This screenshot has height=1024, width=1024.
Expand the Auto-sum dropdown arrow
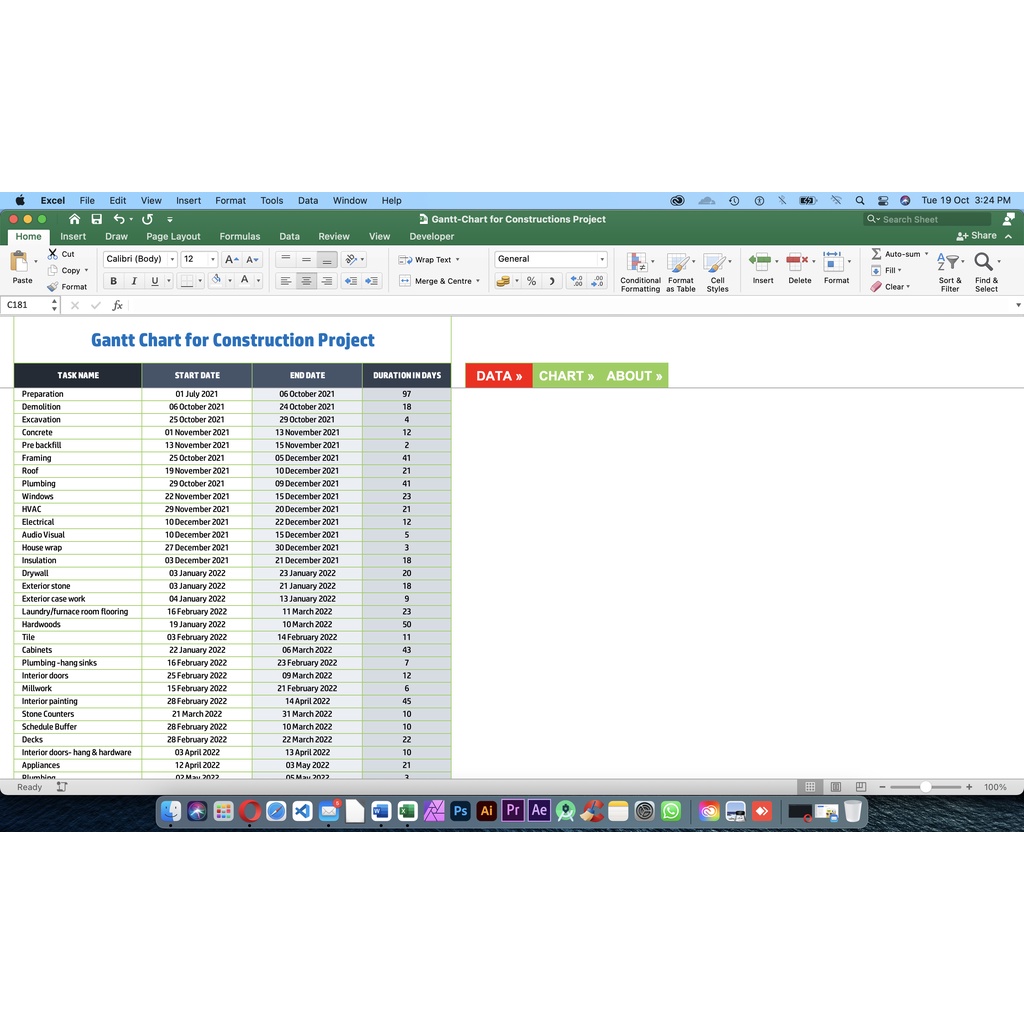coord(926,253)
